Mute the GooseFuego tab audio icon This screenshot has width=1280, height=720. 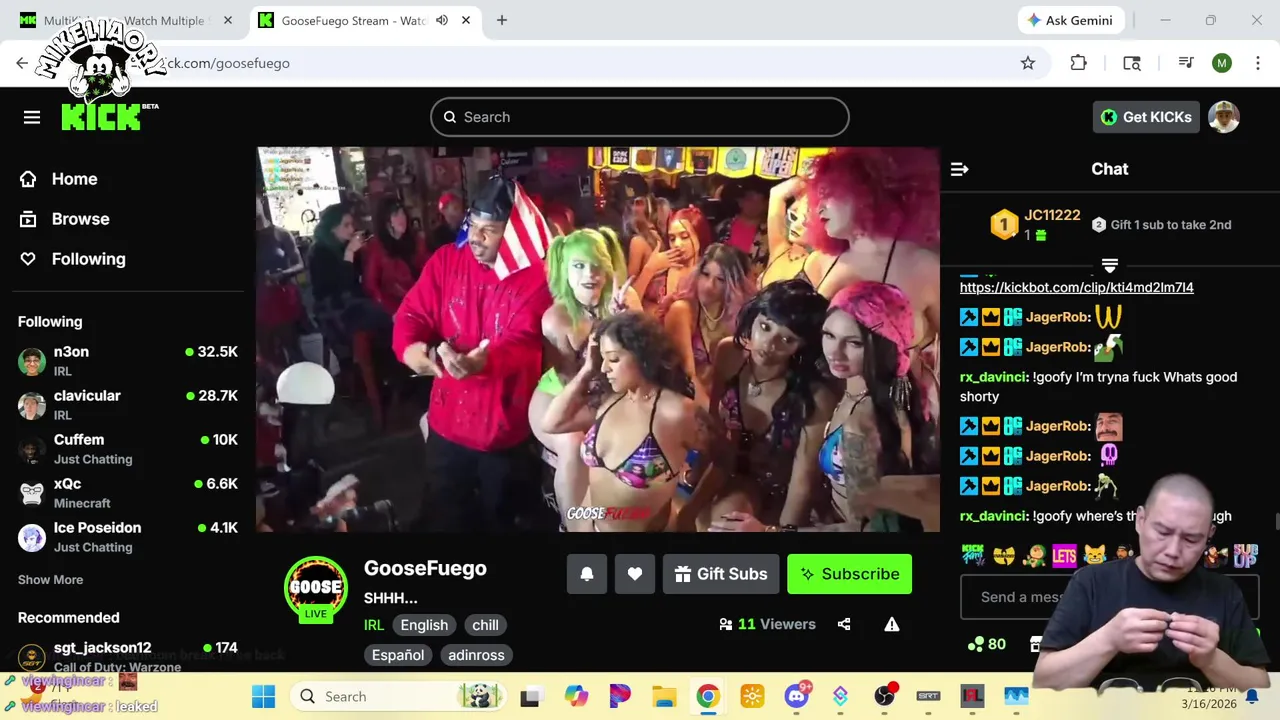[442, 20]
